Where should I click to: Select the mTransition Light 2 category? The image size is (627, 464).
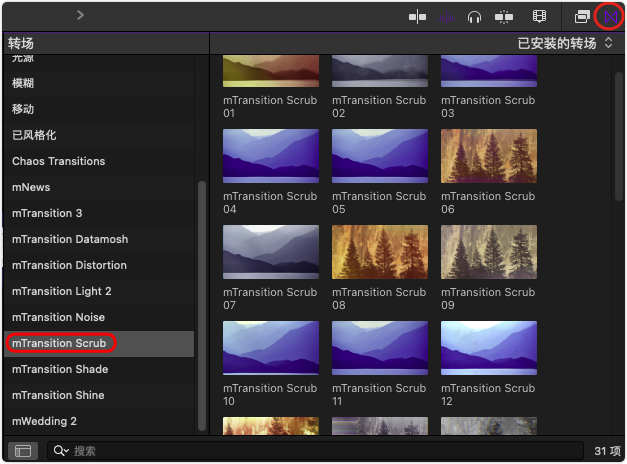(99, 291)
